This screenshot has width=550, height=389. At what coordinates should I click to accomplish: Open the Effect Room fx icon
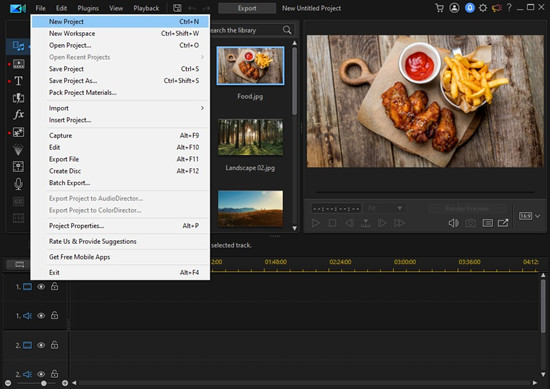[x=18, y=115]
